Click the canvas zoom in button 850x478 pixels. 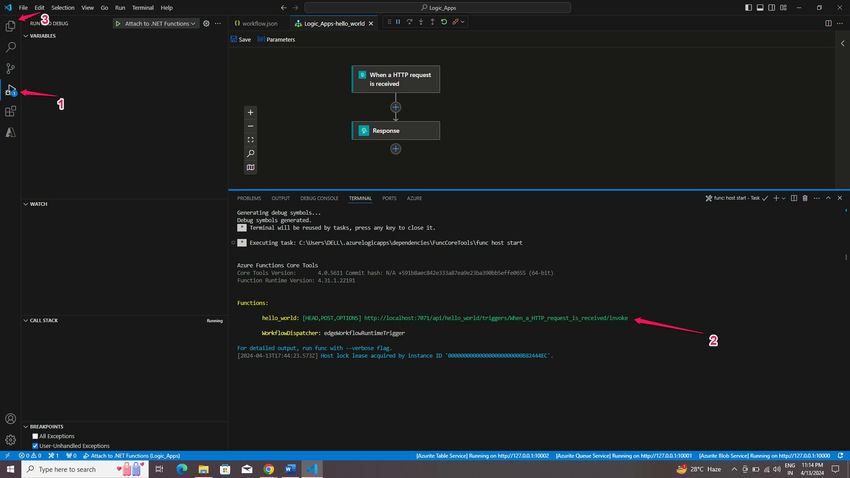(x=250, y=112)
